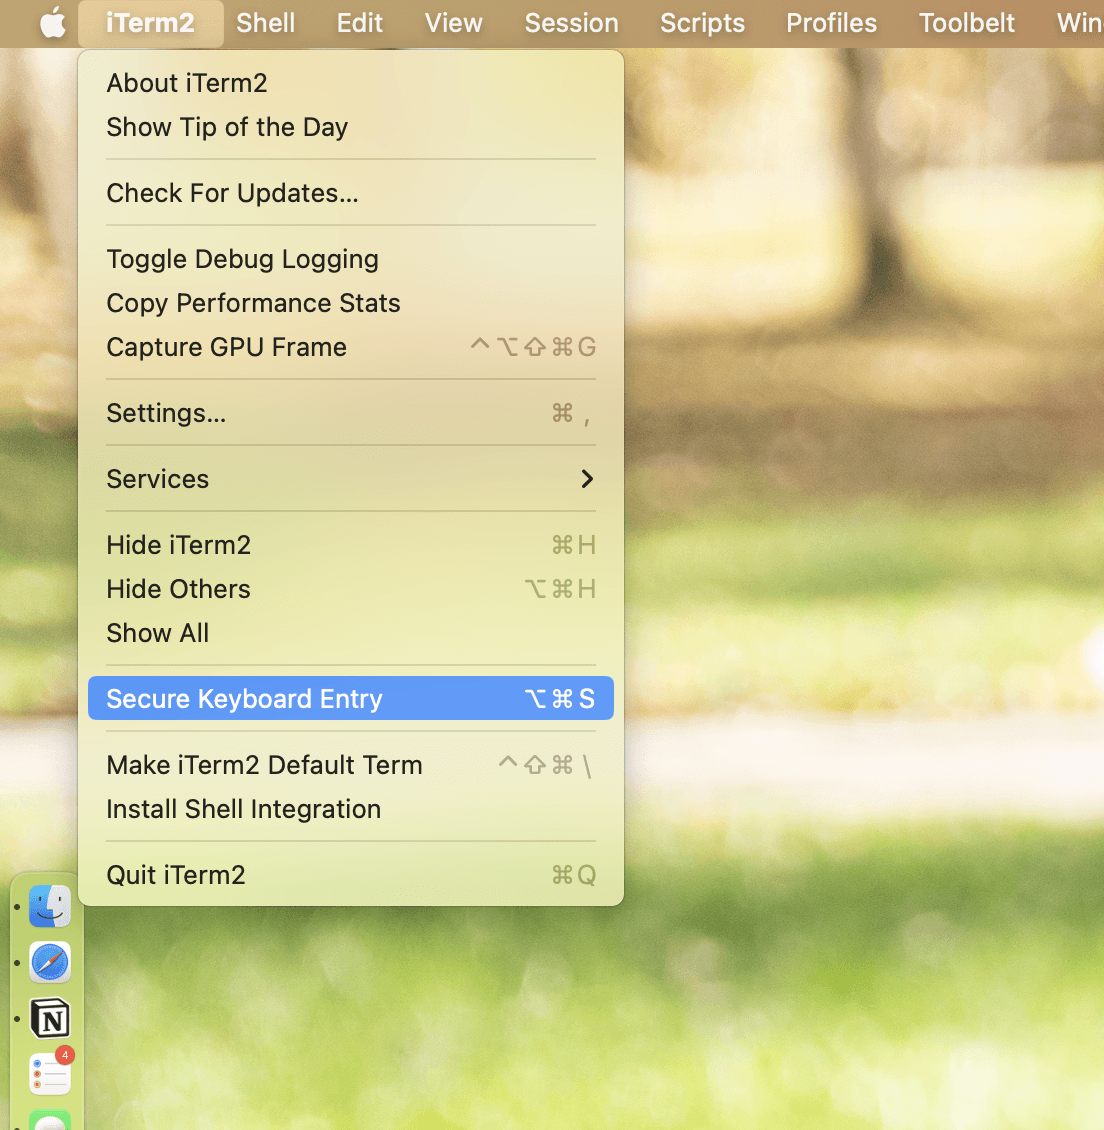1104x1130 pixels.
Task: Choose Install Shell Integration
Action: tap(244, 809)
